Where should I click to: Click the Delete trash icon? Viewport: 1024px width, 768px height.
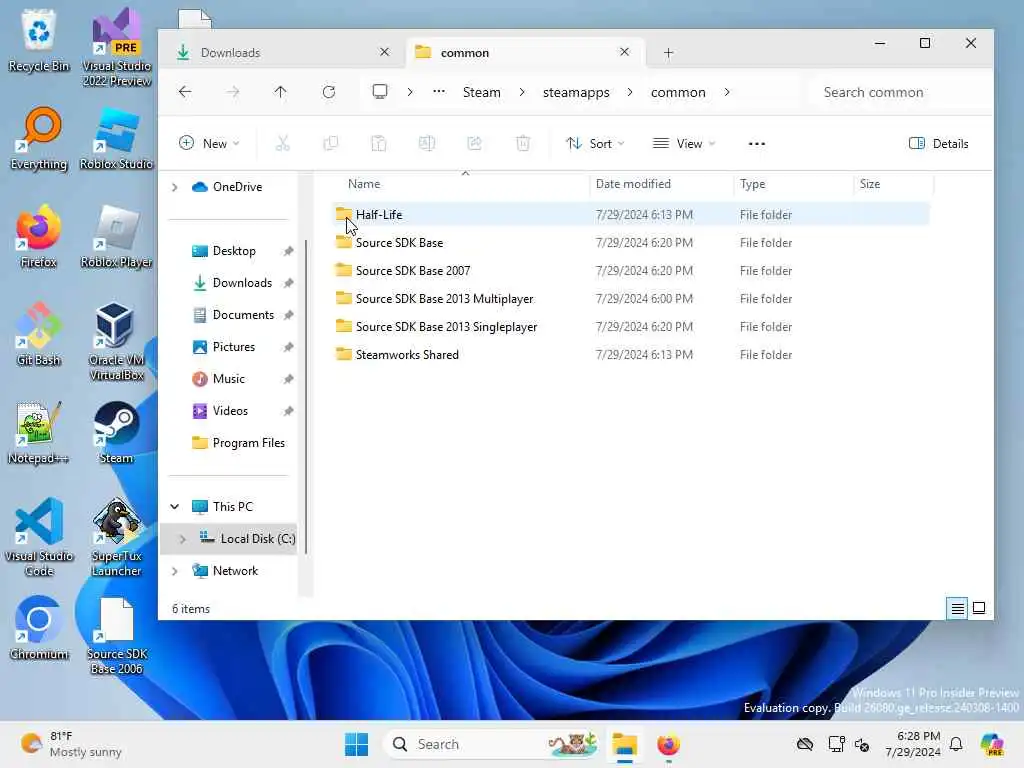523,144
